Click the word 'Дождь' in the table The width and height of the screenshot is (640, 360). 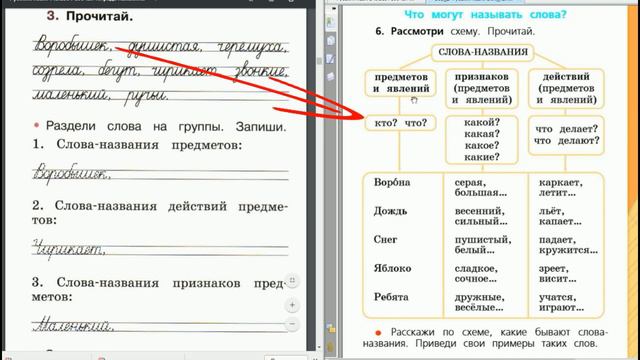click(x=390, y=211)
